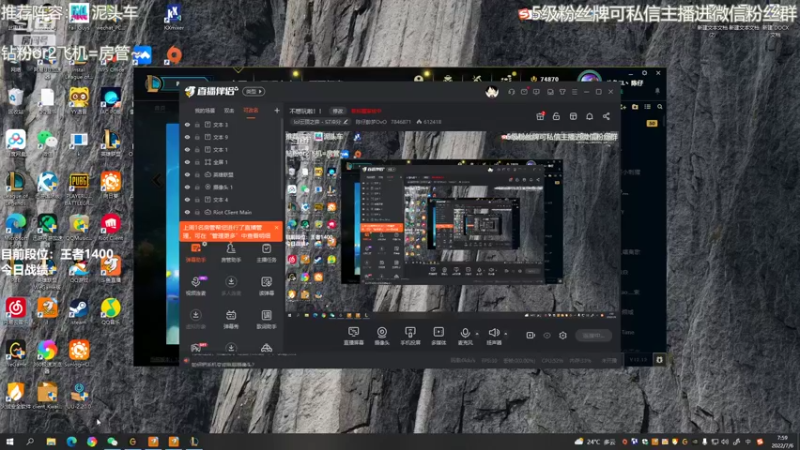Mute the 扬声器 speaker
Viewport: 800px width, 450px height.
(x=493, y=336)
